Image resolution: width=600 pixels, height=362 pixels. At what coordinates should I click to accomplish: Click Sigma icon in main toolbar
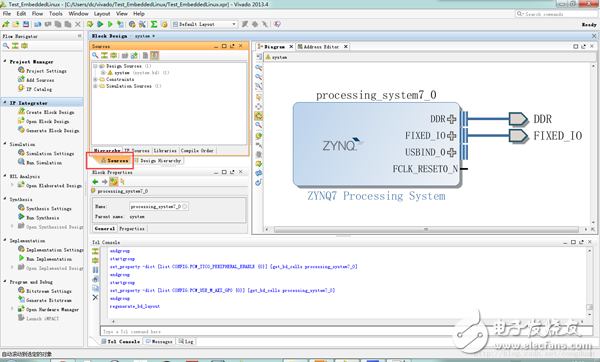tap(154, 24)
